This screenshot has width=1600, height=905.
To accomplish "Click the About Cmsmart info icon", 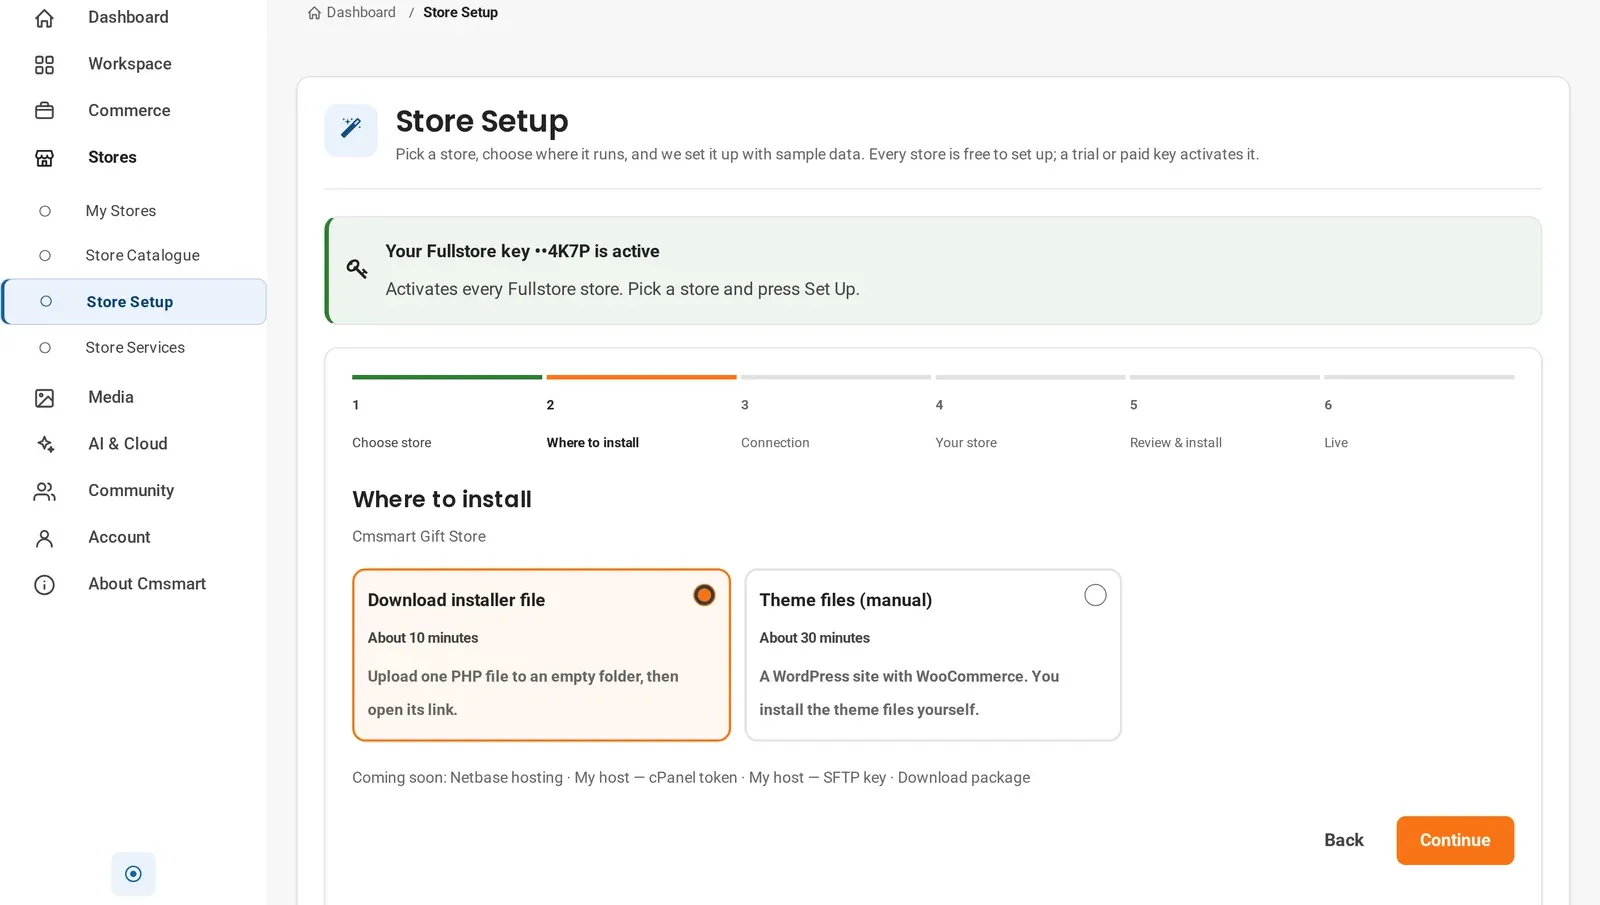I will 44,585.
